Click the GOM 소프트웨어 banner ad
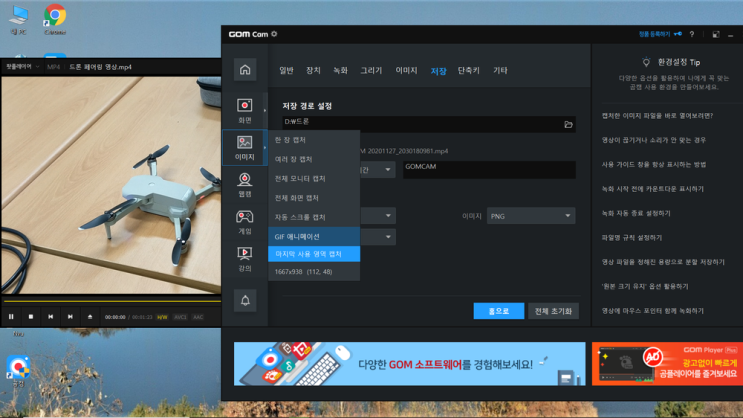This screenshot has width=743, height=418. tap(409, 364)
